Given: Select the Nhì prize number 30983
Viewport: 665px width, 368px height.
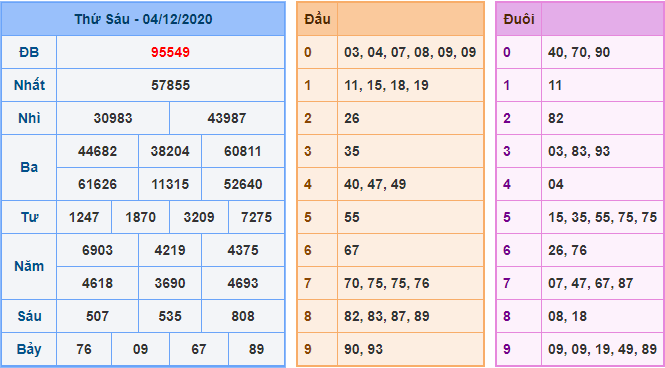Looking at the screenshot, I should [113, 118].
